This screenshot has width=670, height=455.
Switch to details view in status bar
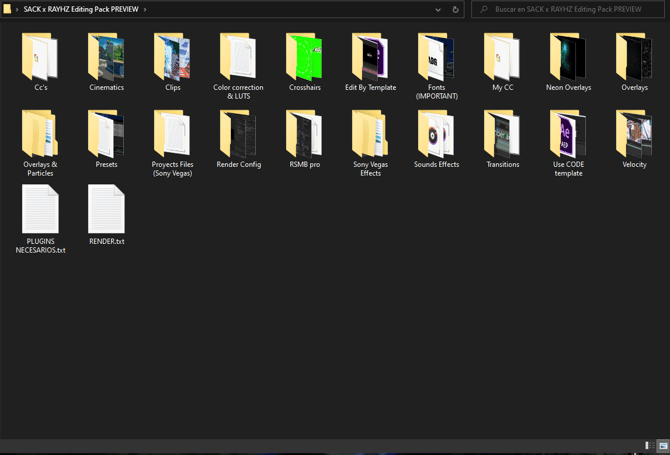pos(649,446)
